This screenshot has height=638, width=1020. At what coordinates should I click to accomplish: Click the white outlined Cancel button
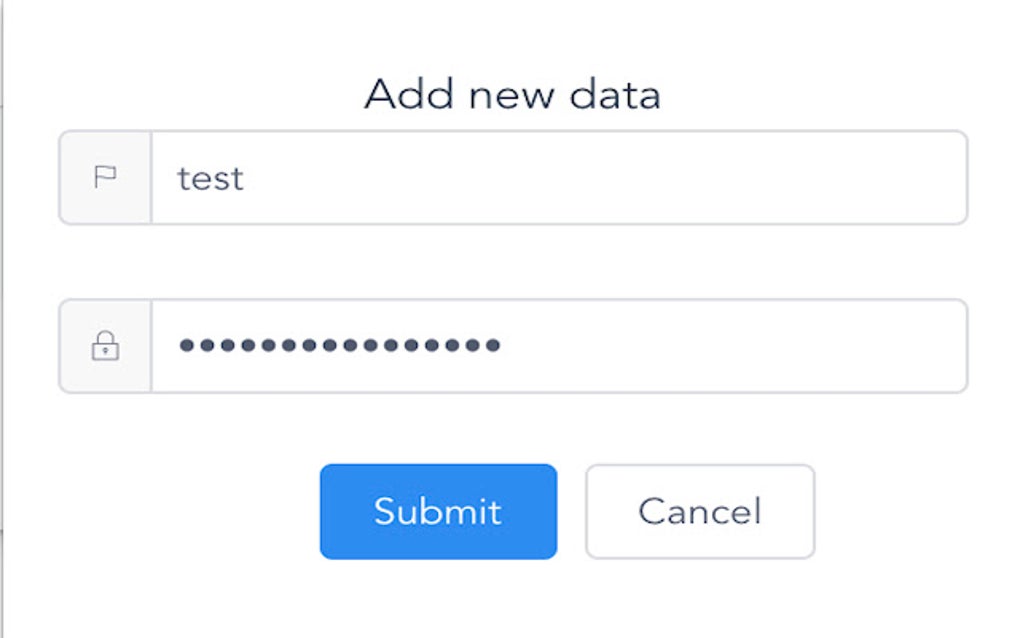pyautogui.click(x=700, y=511)
